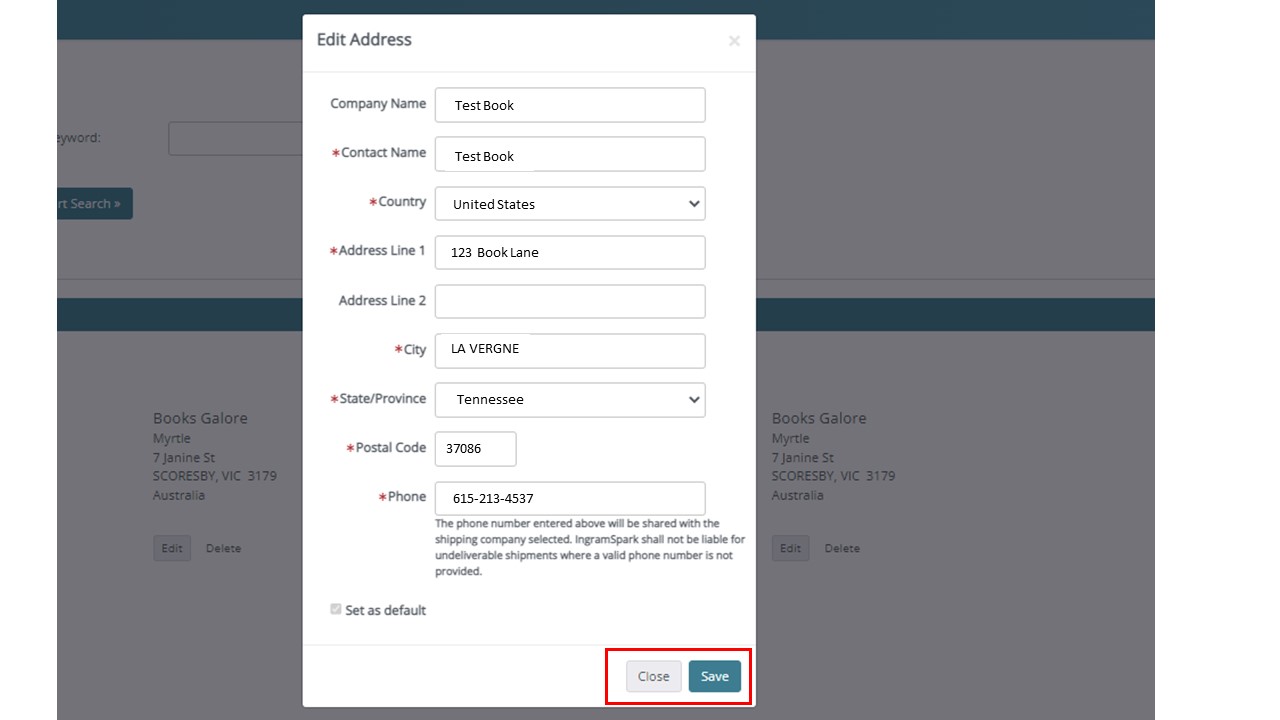The image size is (1280, 720).
Task: Click the keyword search field in background page
Action: (236, 138)
